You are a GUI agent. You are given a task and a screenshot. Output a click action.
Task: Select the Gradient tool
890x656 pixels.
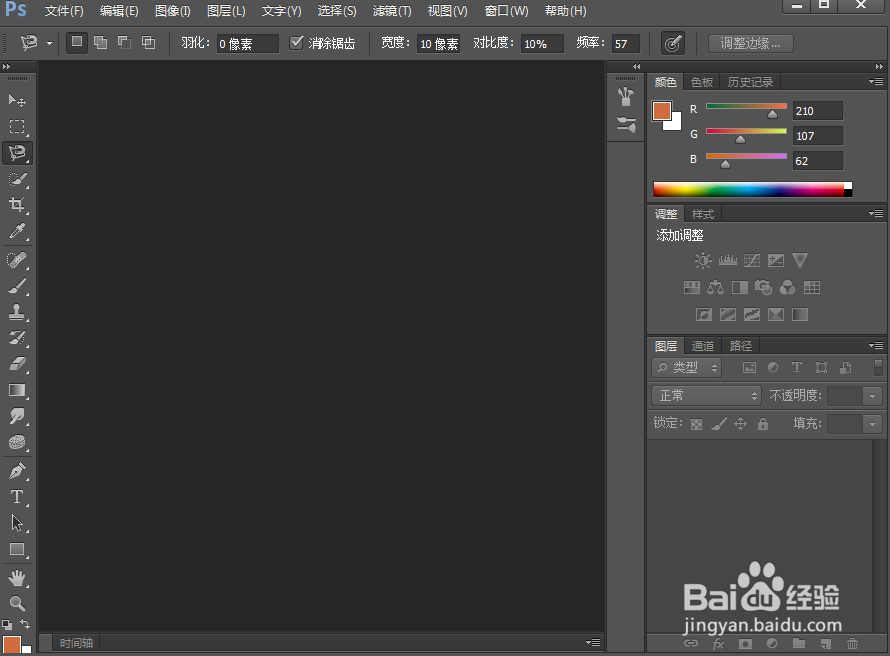(x=17, y=390)
